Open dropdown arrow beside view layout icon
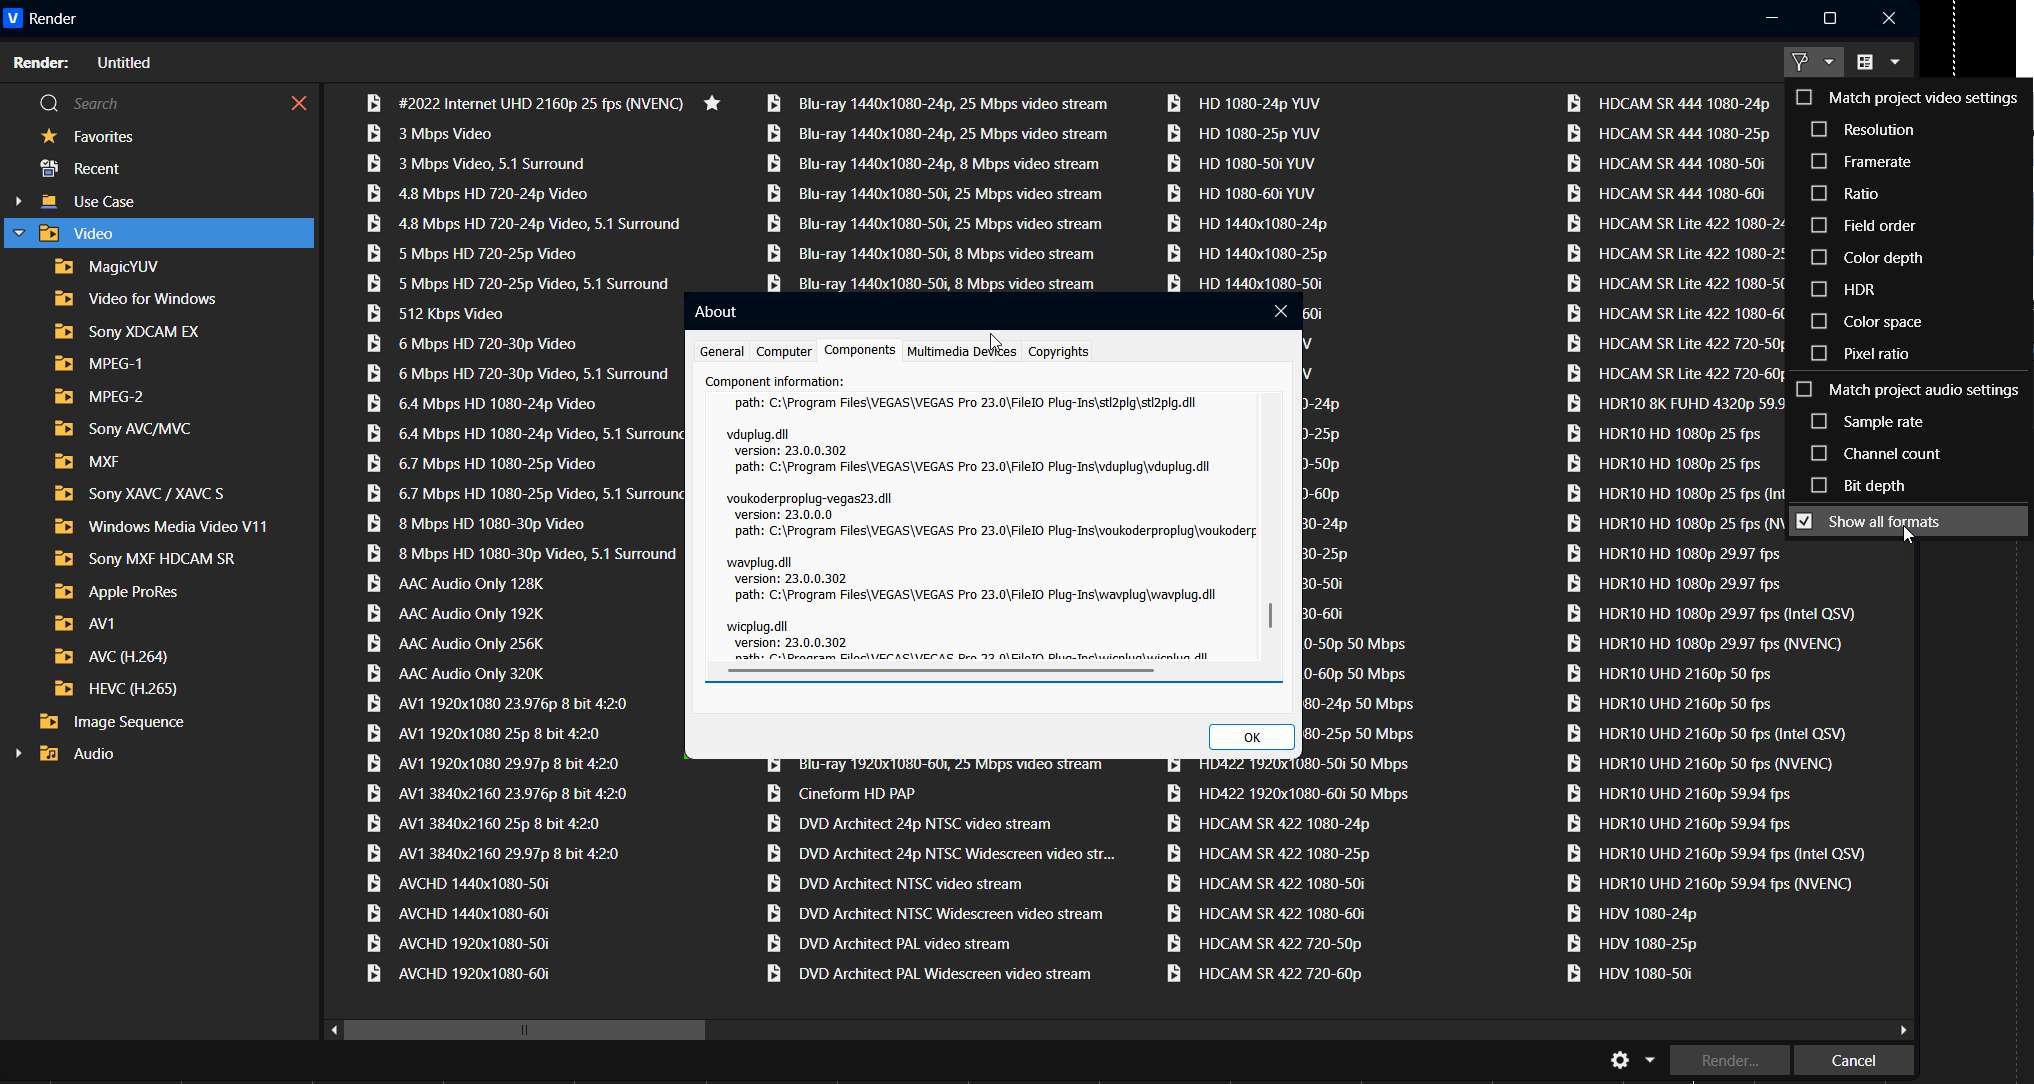Image resolution: width=2034 pixels, height=1084 pixels. point(1895,62)
